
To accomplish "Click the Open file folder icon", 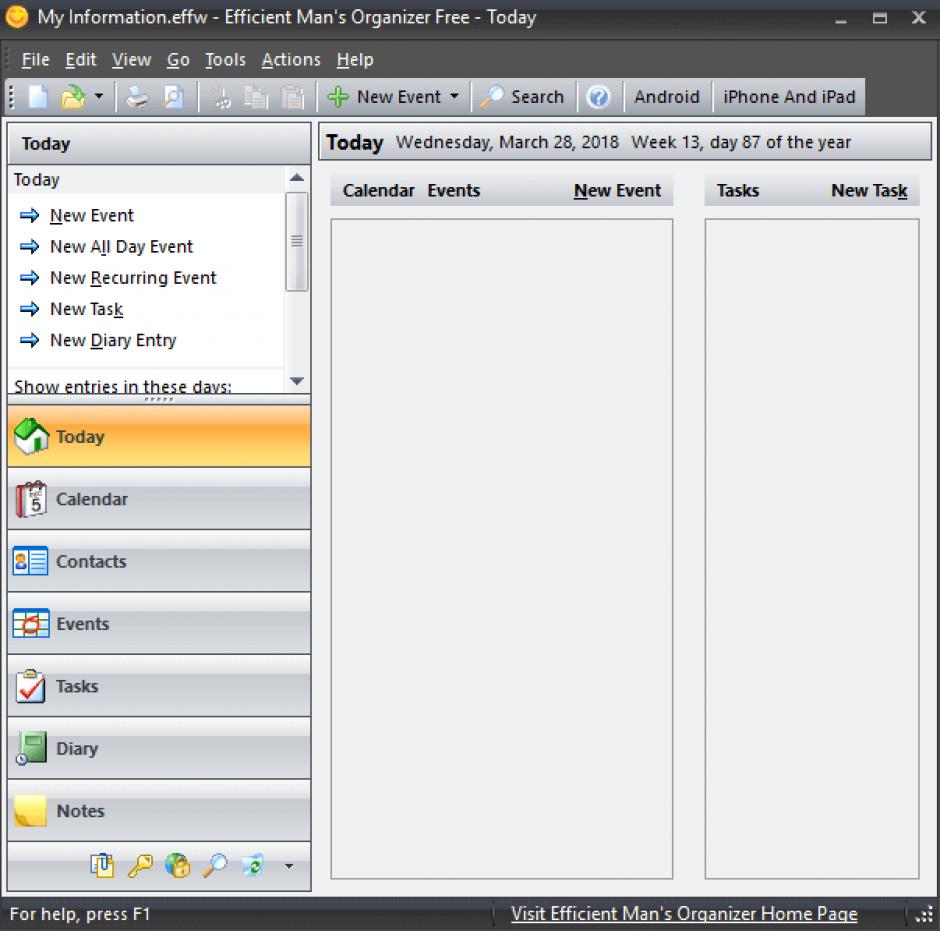I will point(74,97).
